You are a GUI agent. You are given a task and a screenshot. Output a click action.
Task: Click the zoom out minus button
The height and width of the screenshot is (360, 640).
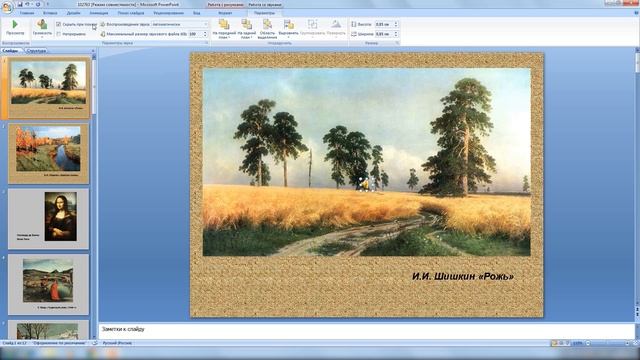pyautogui.click(x=588, y=343)
